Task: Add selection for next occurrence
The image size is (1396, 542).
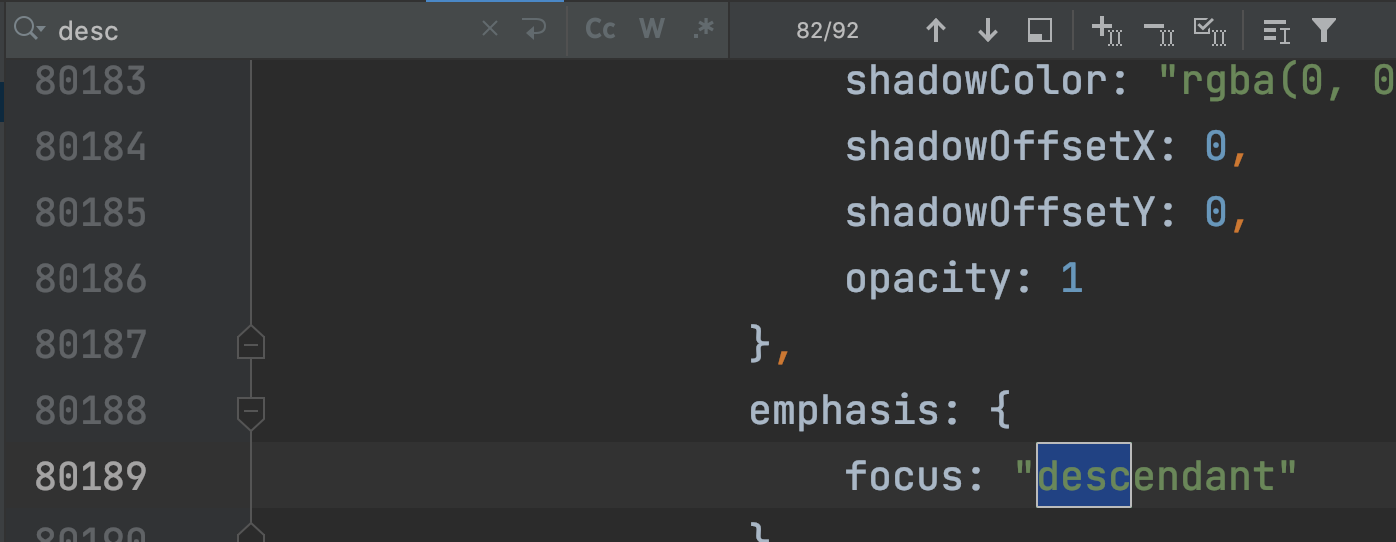Action: 1107,31
